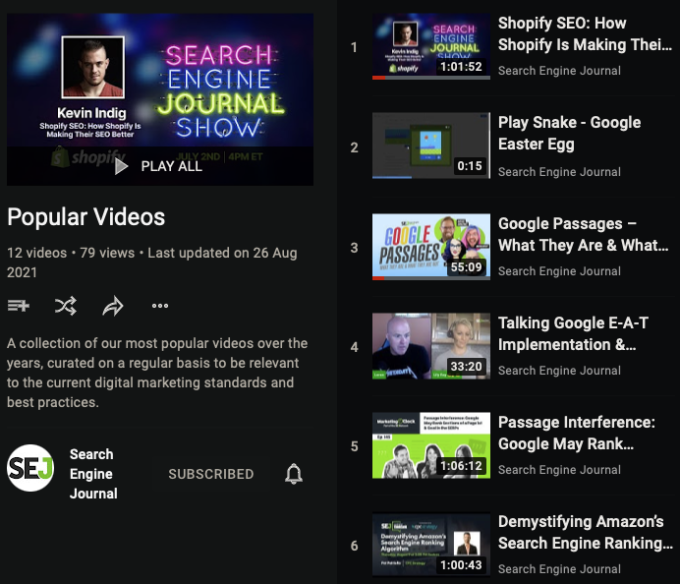Click title 'Google Passages – What They Are & What...'
The width and height of the screenshot is (680, 584).
tap(583, 234)
